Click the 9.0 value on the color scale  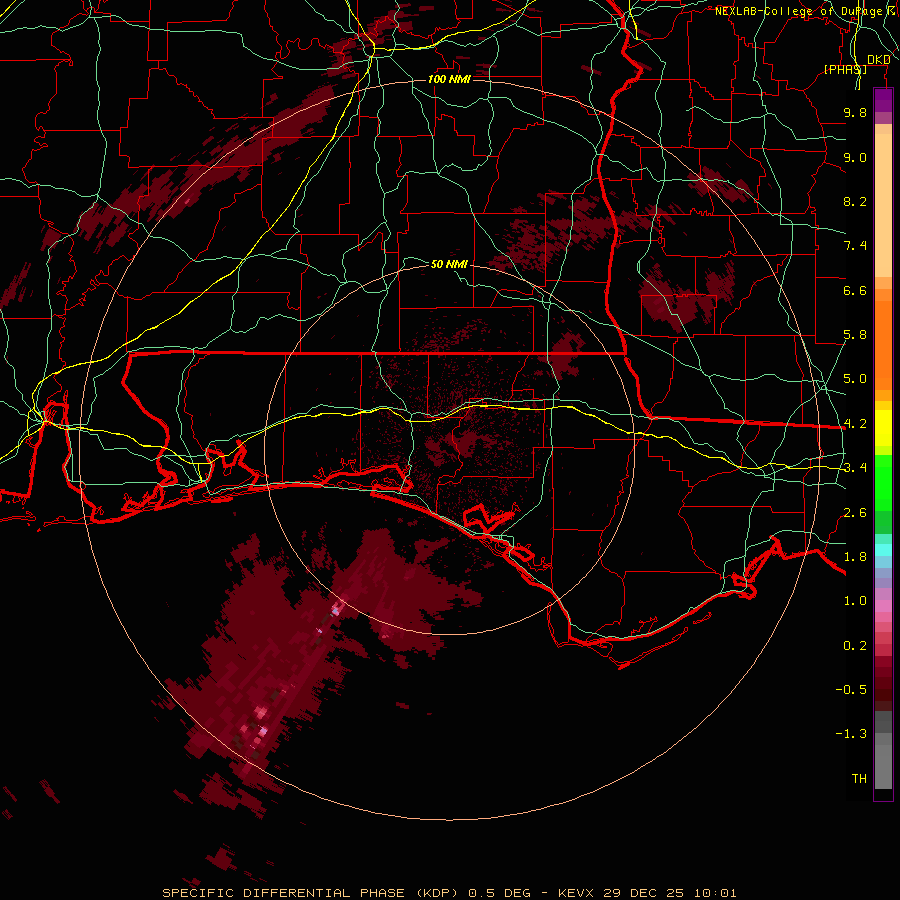(855, 157)
